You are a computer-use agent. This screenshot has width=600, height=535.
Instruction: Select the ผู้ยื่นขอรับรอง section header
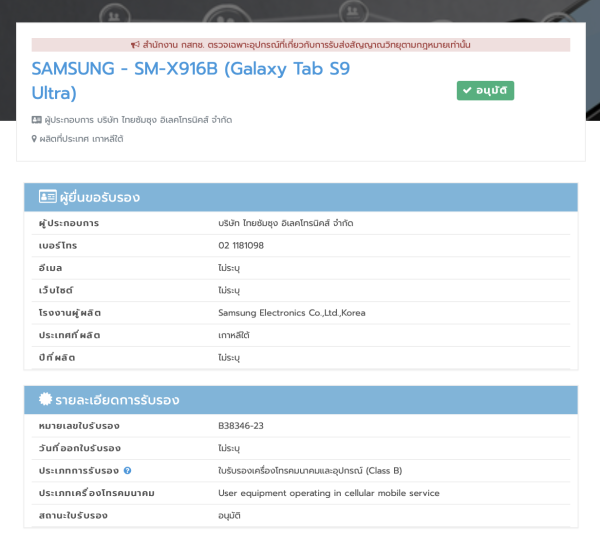point(300,197)
